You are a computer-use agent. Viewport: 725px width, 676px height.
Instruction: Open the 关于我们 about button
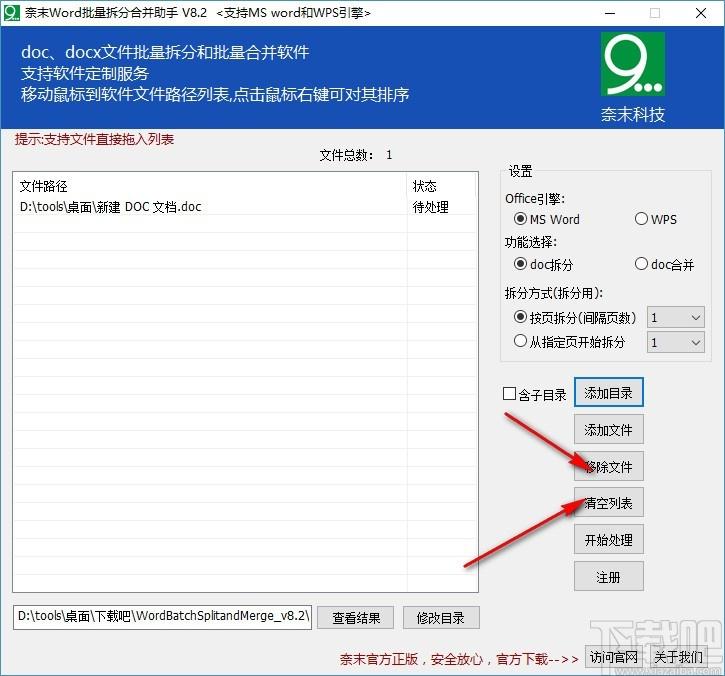click(678, 657)
